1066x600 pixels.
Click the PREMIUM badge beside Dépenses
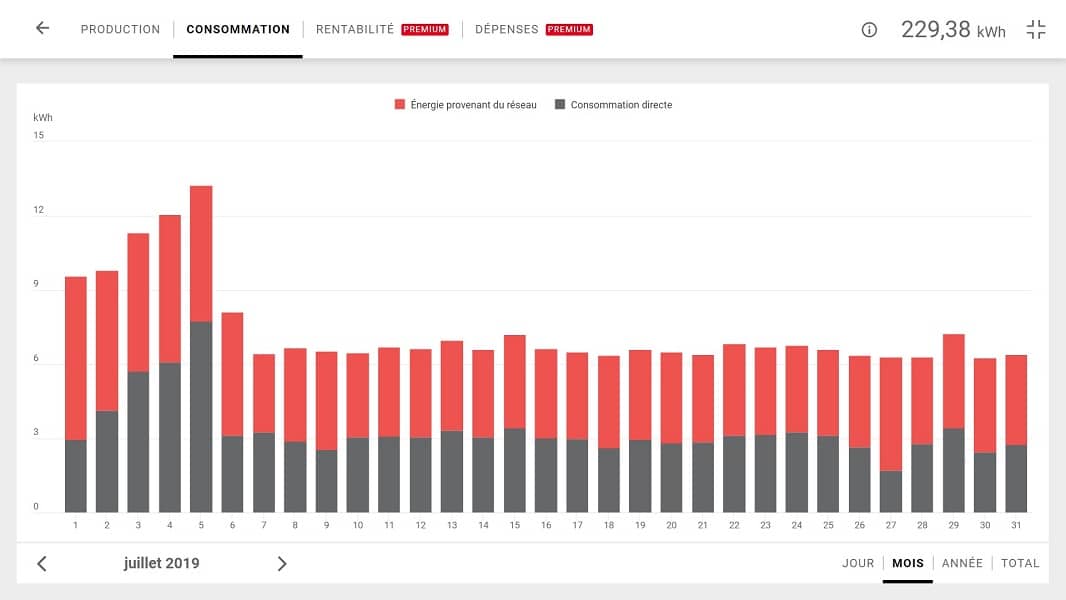569,30
